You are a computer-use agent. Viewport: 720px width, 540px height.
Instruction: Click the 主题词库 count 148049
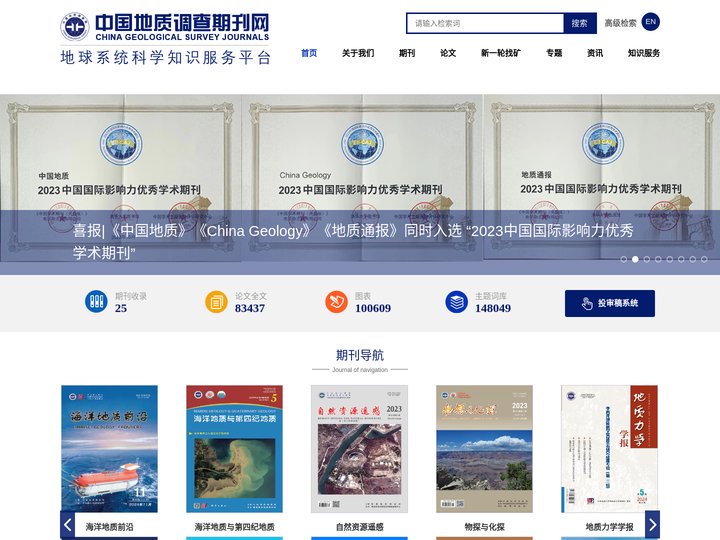click(493, 308)
